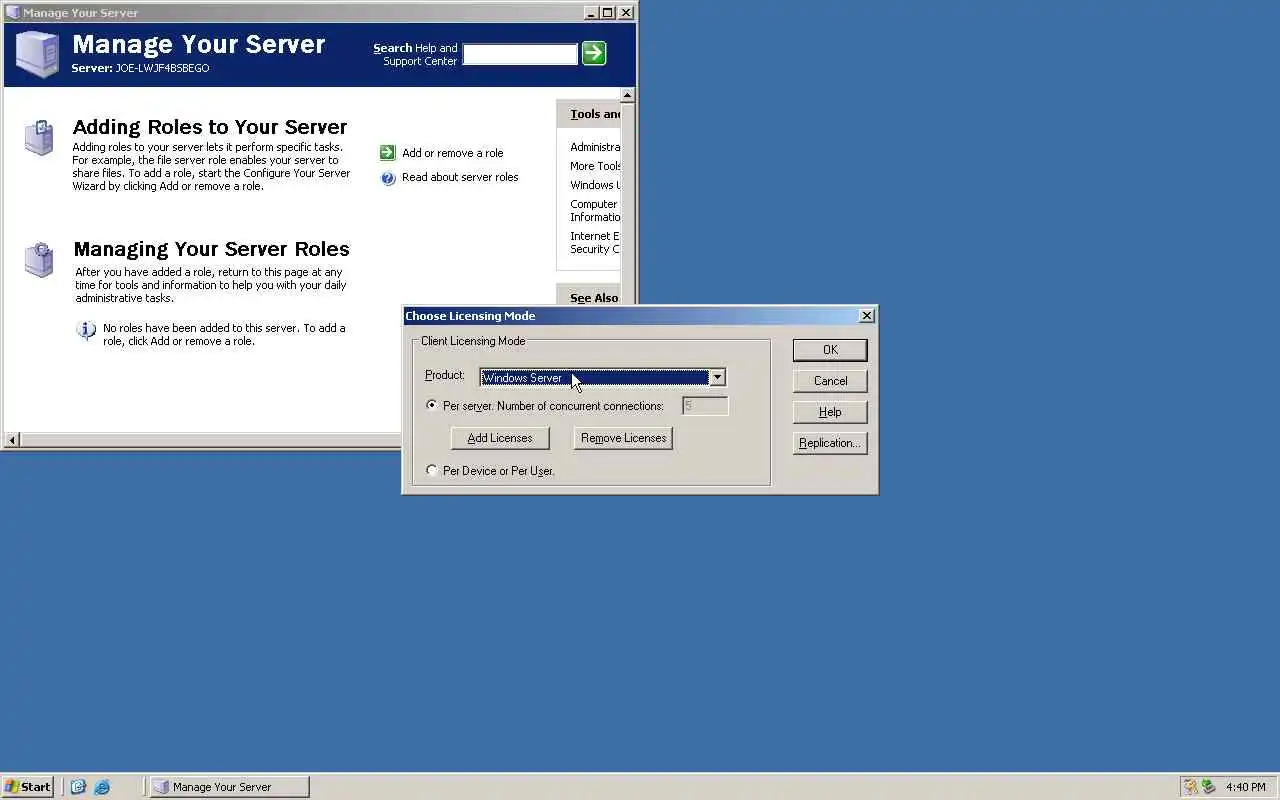Click Read about server roles link
This screenshot has height=800, width=1280.
pyautogui.click(x=460, y=177)
